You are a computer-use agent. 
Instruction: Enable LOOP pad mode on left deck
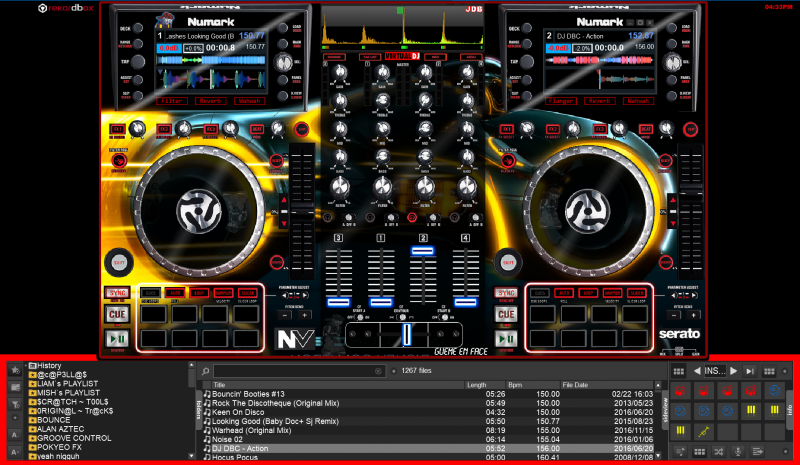pyautogui.click(x=199, y=293)
